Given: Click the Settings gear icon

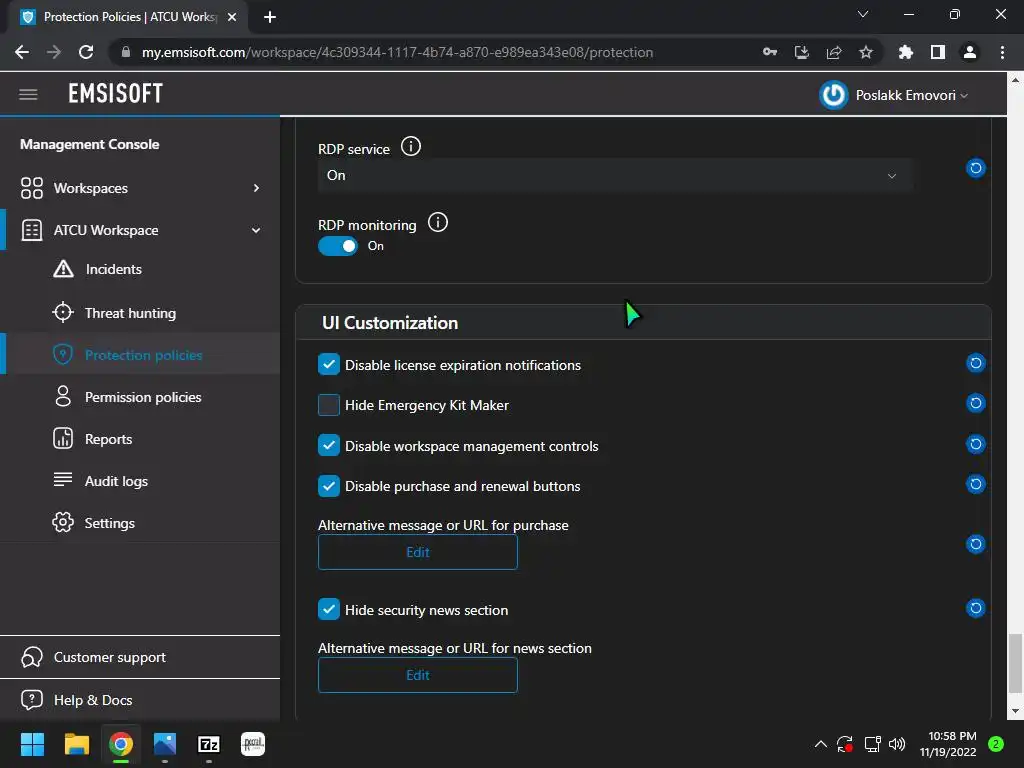Looking at the screenshot, I should point(63,522).
